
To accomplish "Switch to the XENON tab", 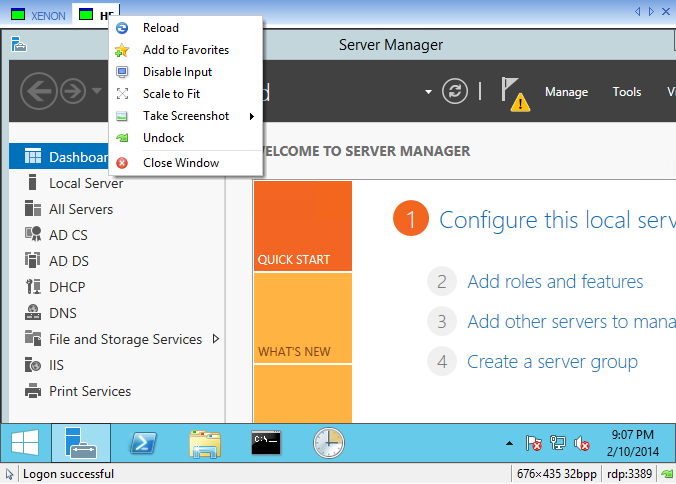I will pyautogui.click(x=38, y=16).
